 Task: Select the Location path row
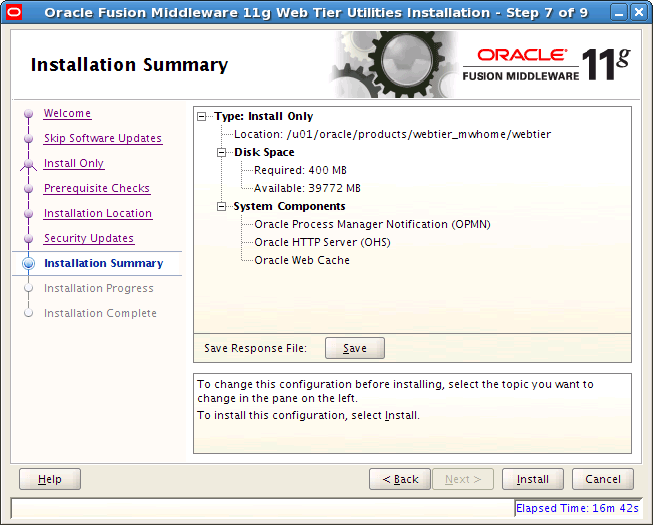[x=392, y=134]
